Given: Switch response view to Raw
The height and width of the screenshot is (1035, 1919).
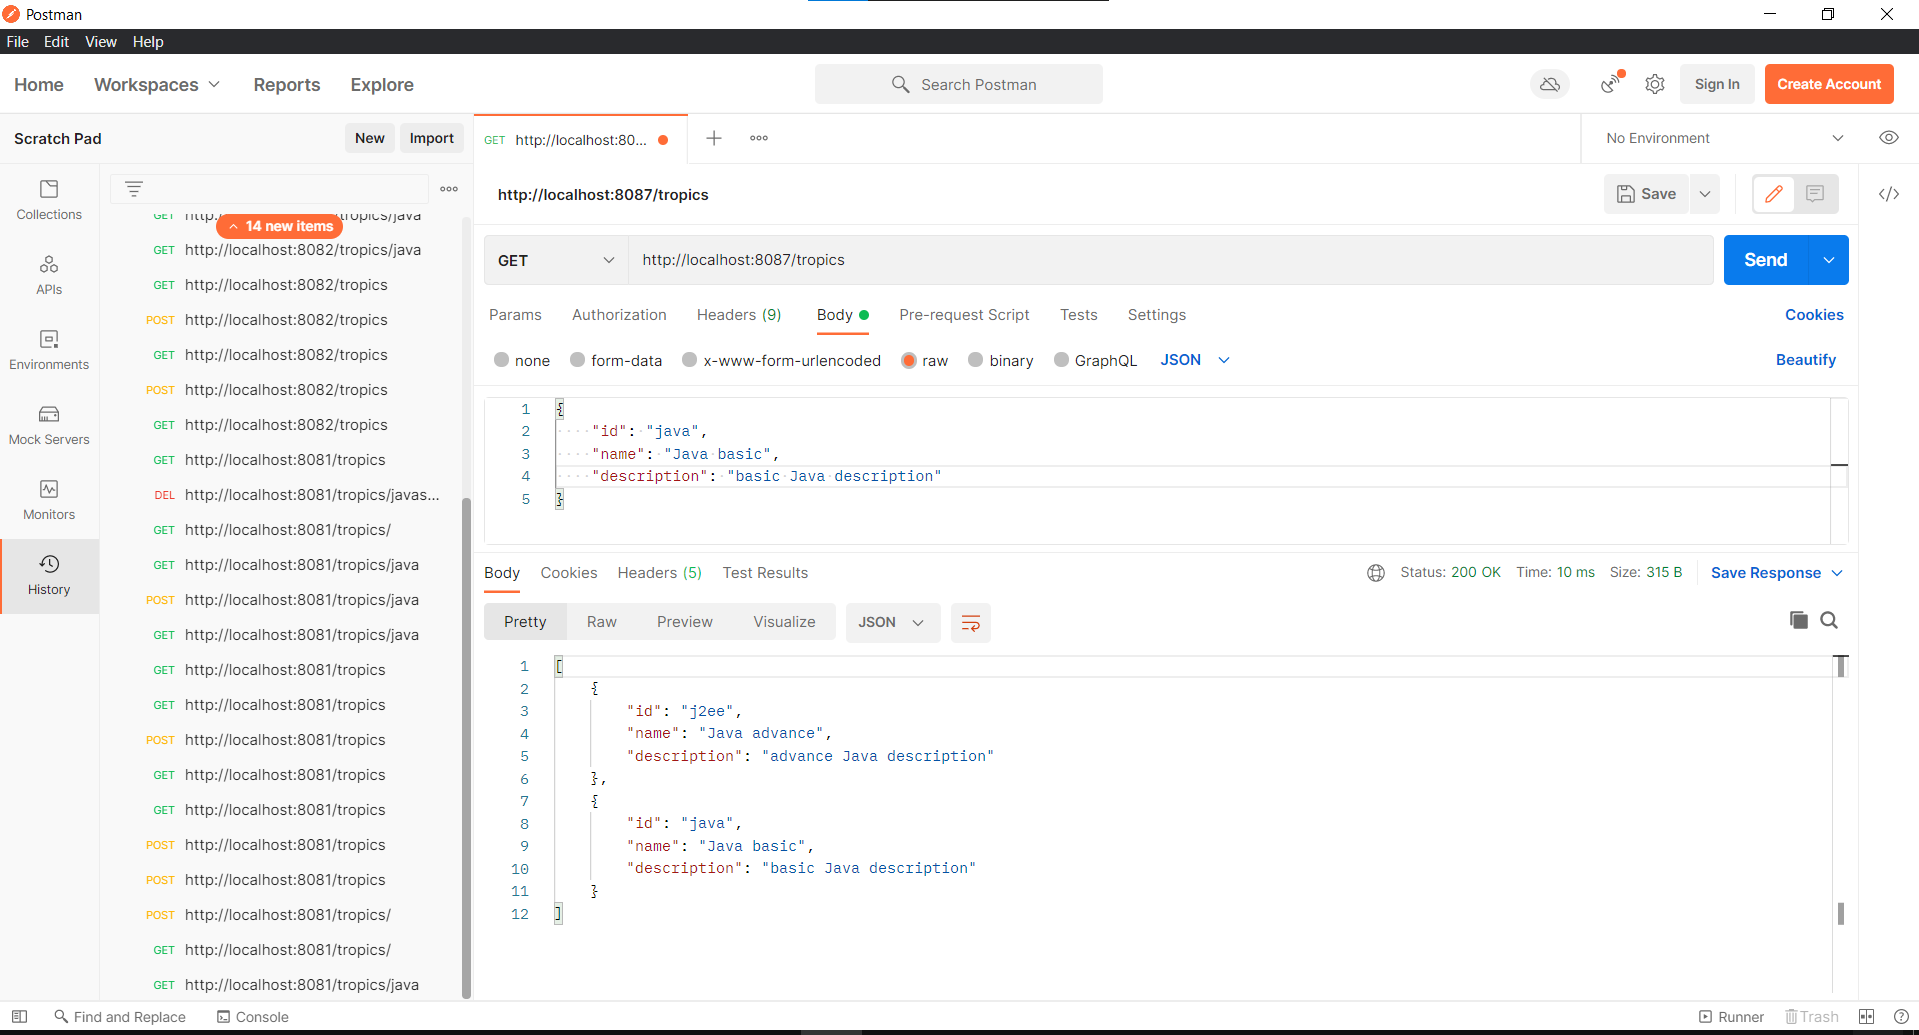Looking at the screenshot, I should [x=601, y=622].
